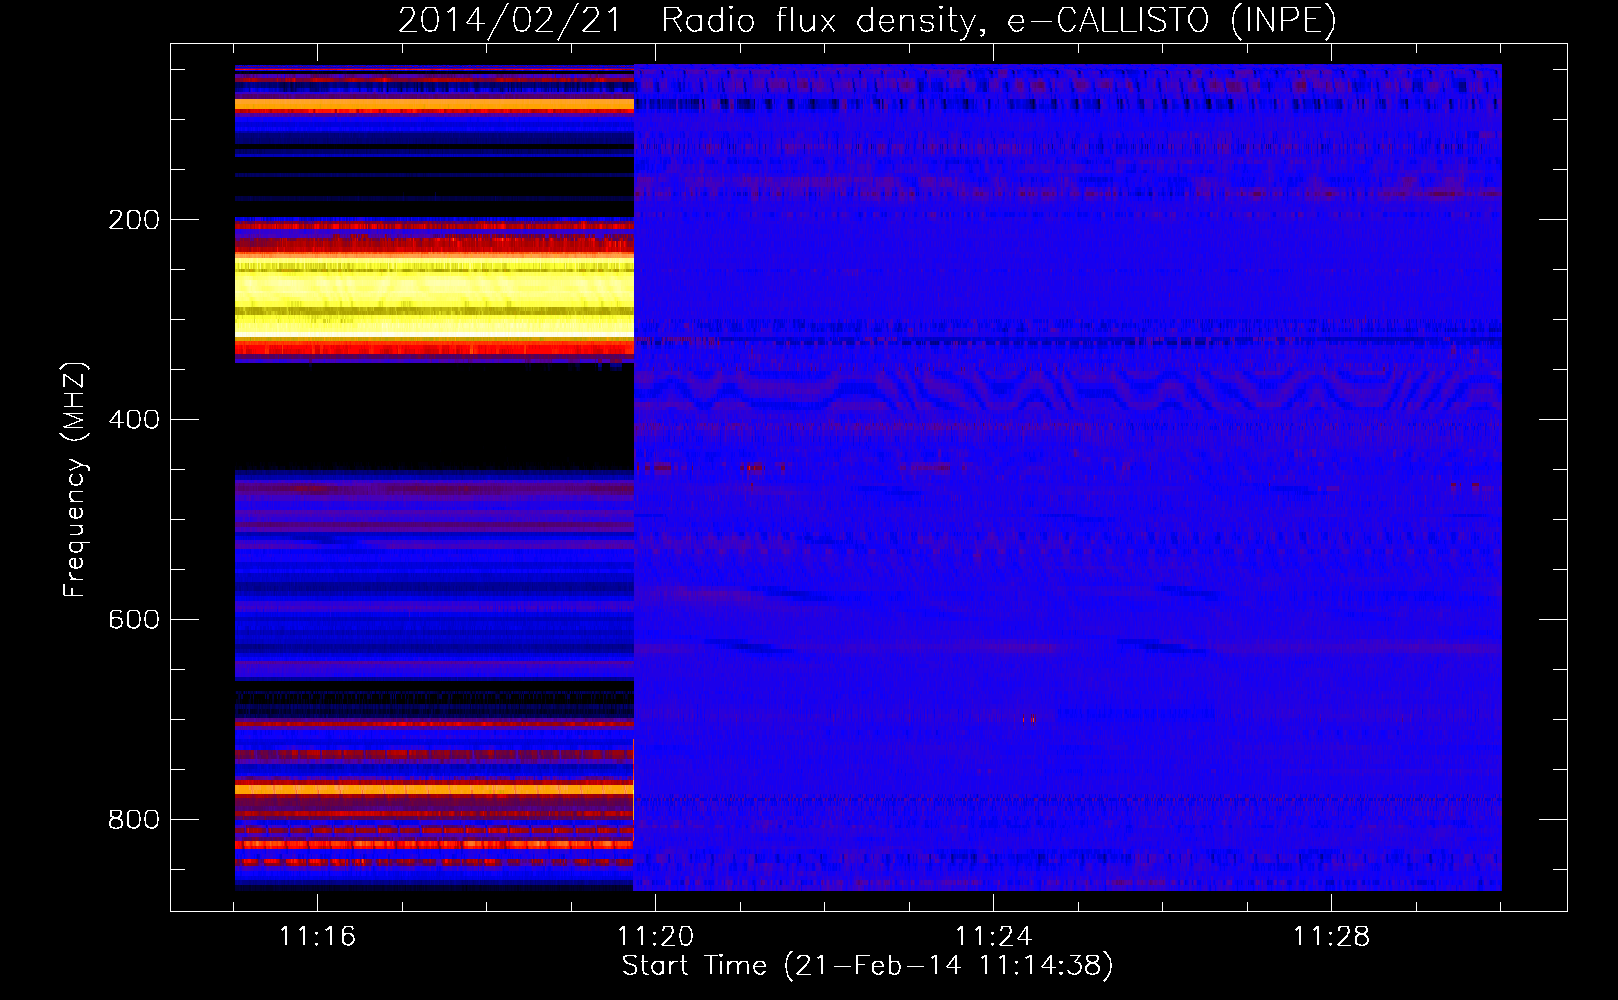
Task: Click the '11:24' time tick label
Action: pos(993,936)
